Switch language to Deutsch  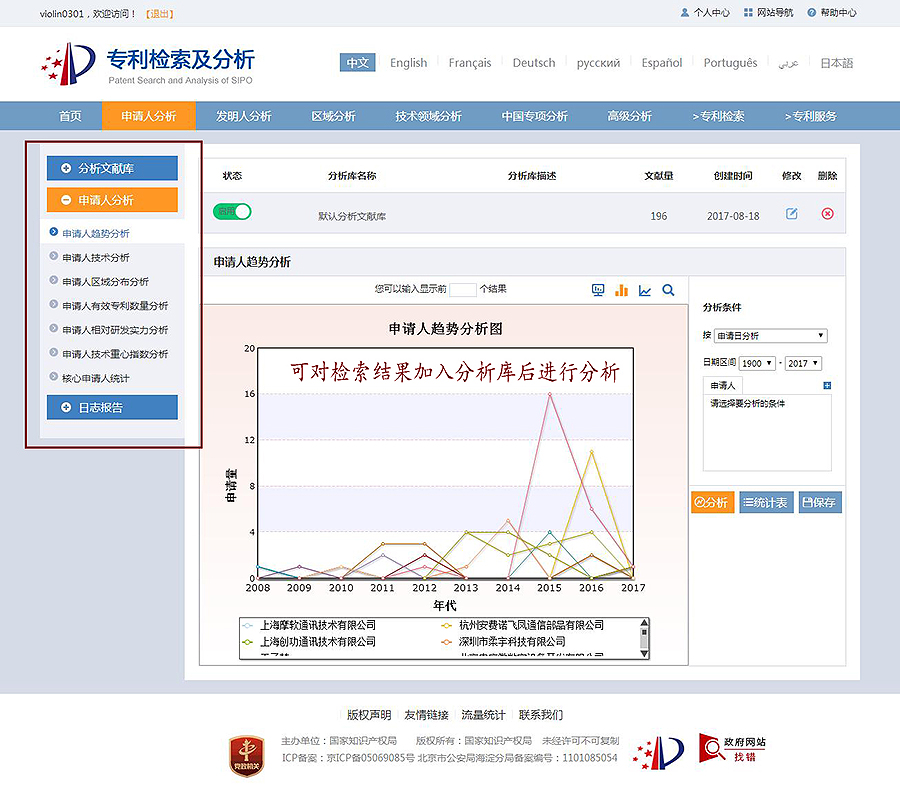[534, 63]
